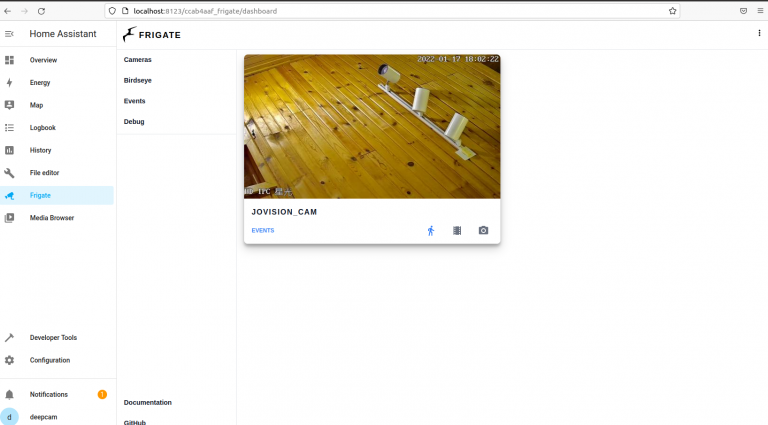The image size is (768, 425).
Task: Click the EVENTS link on jovision_cam card
Action: click(x=263, y=230)
